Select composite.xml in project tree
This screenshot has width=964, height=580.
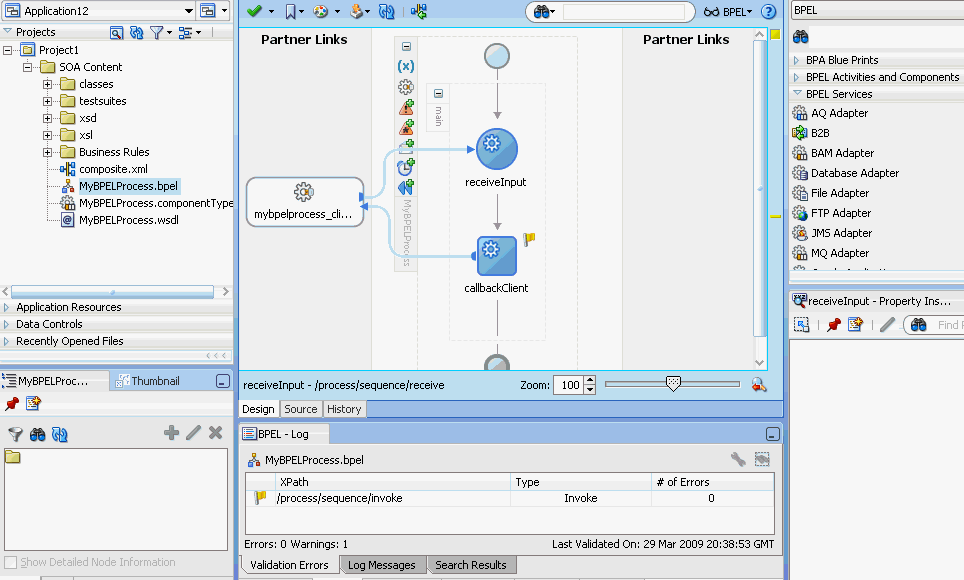pos(113,169)
